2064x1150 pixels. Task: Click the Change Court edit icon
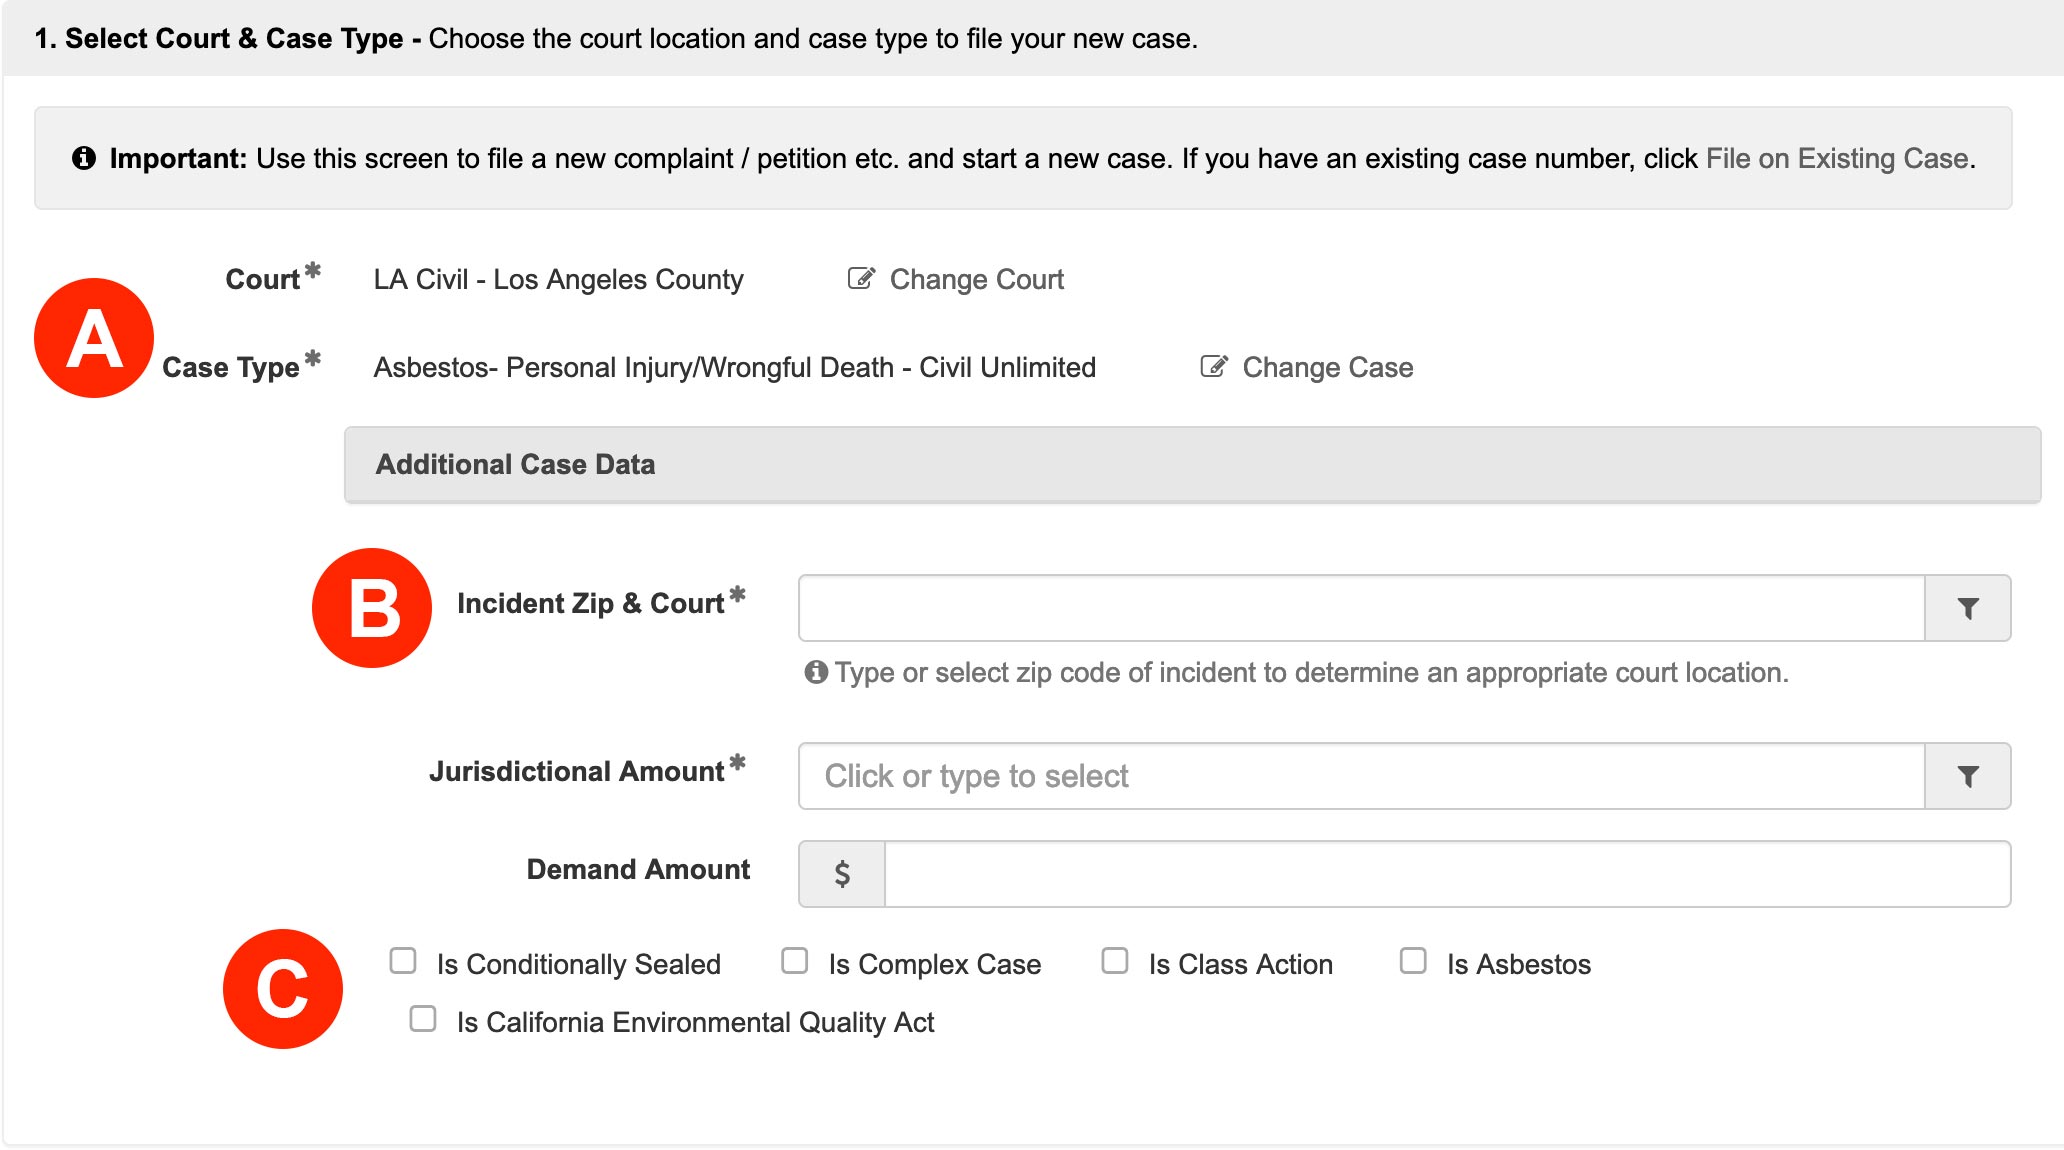(x=861, y=279)
